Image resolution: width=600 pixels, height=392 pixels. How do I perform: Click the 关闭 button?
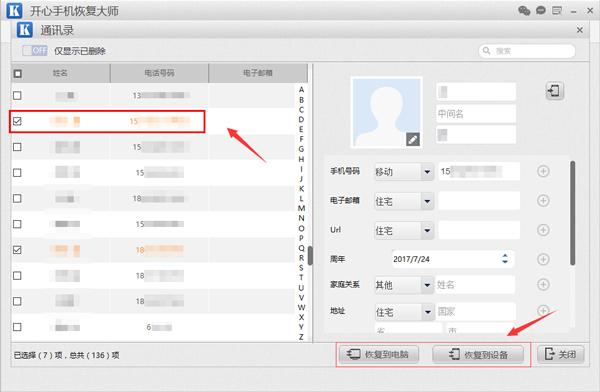point(561,354)
